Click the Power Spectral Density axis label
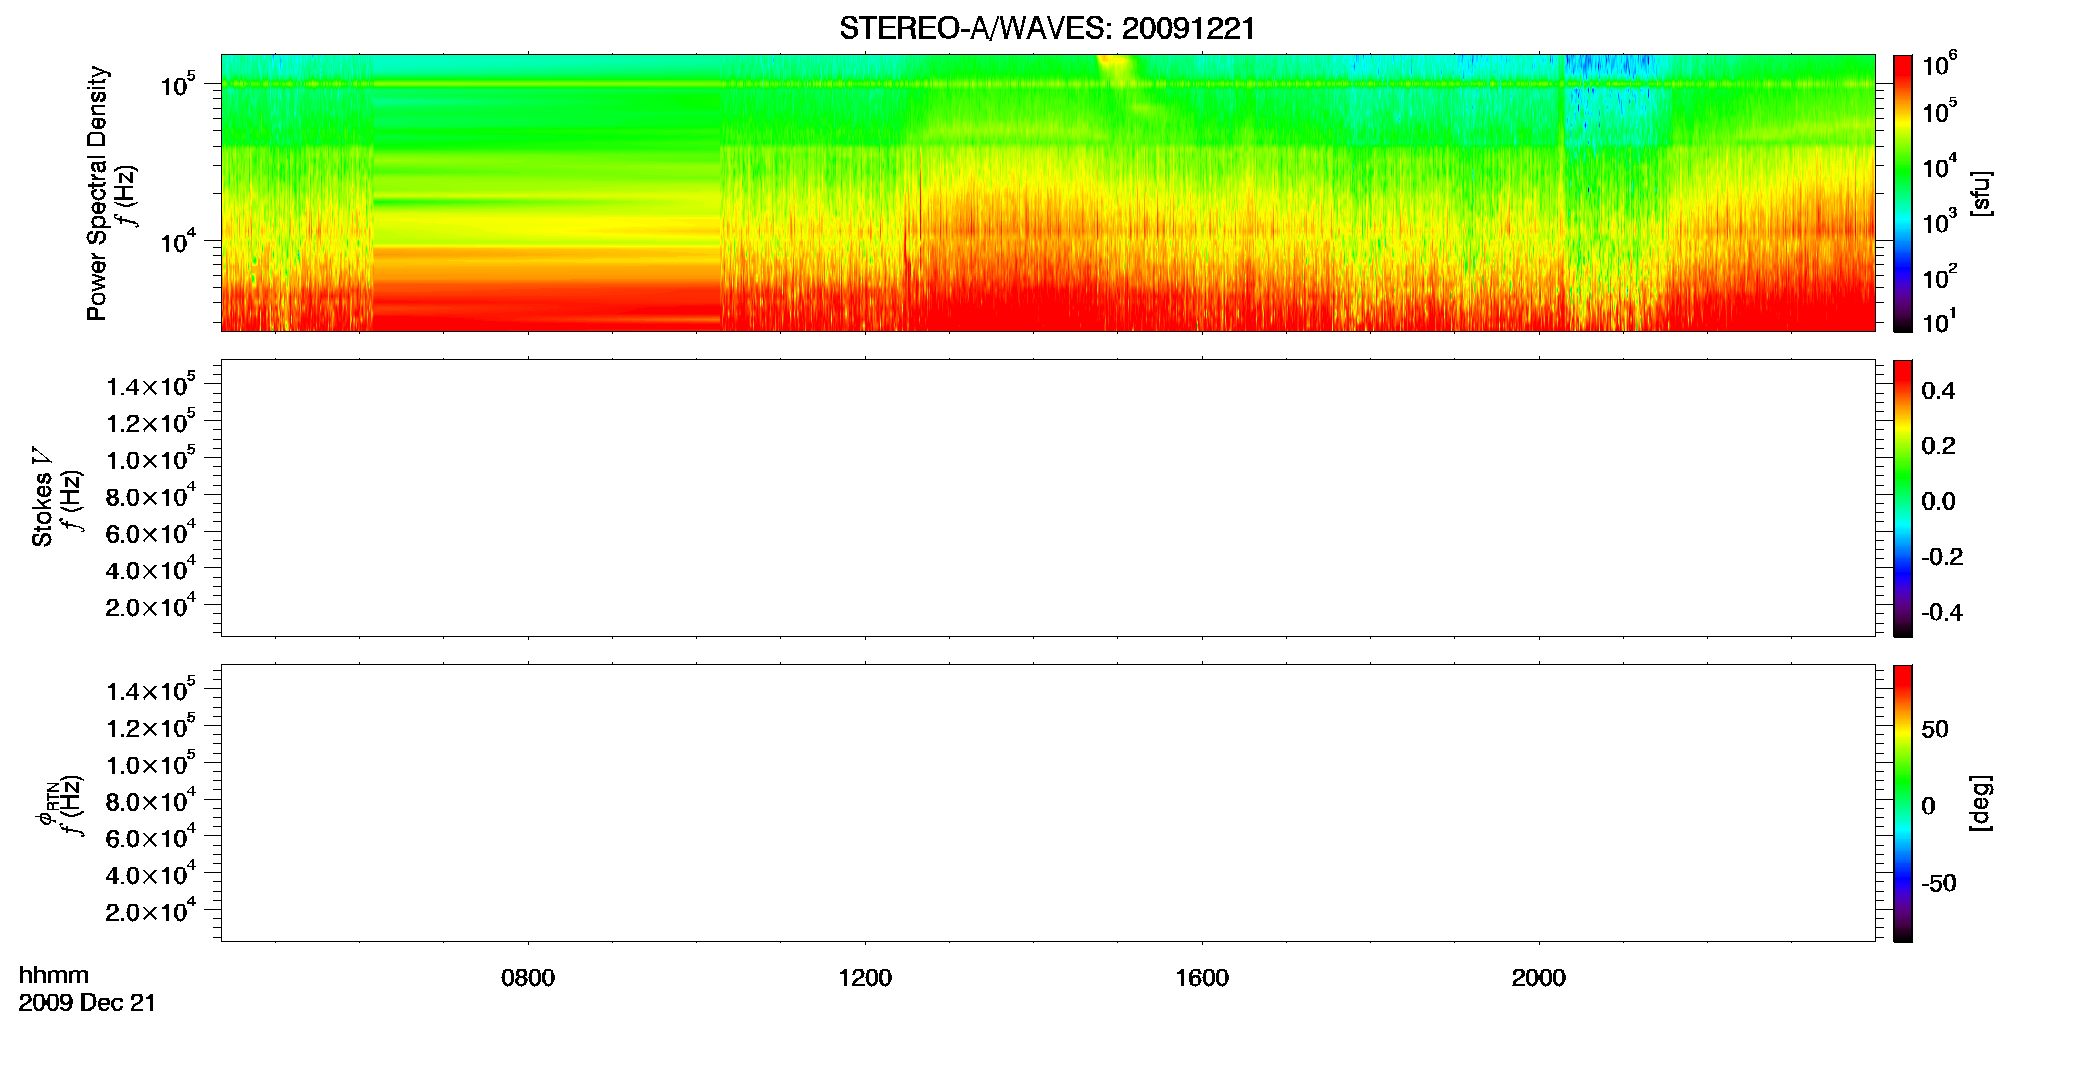Image resolution: width=2096 pixels, height=1080 pixels. click(x=97, y=193)
